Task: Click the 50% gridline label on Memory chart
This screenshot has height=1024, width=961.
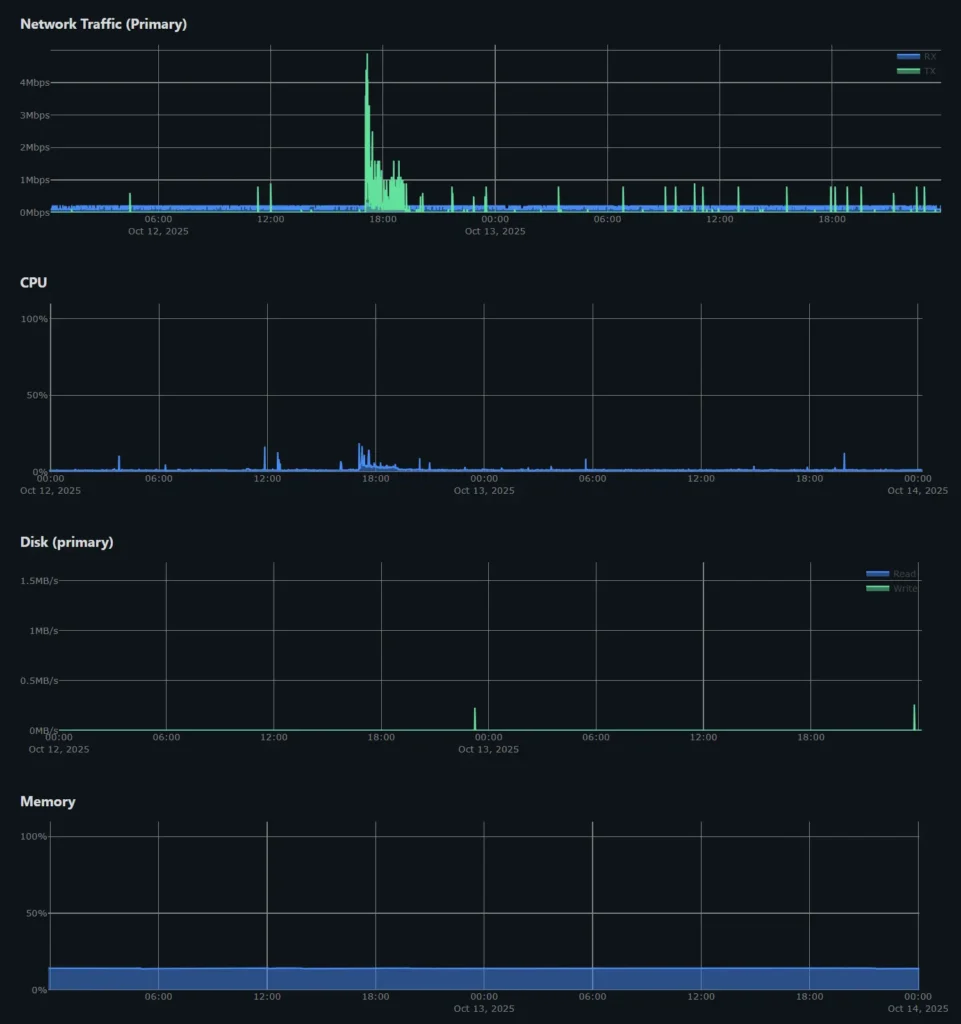Action: point(33,913)
